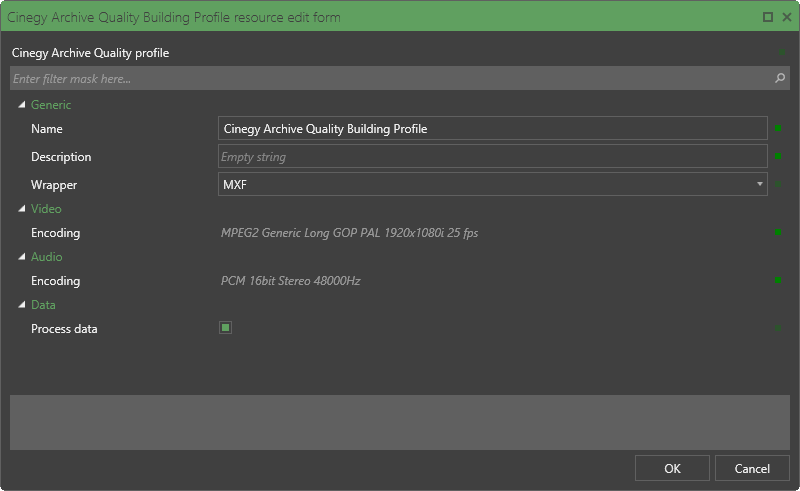Click the PCM 16bit Stereo 48000Hz value
Image resolution: width=800 pixels, height=491 pixels.
(x=290, y=281)
